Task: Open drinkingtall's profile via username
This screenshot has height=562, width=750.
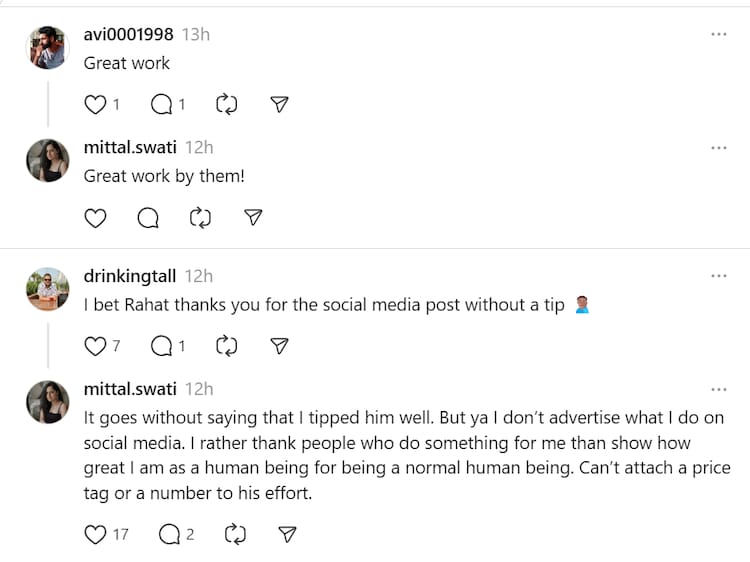Action: (x=131, y=276)
